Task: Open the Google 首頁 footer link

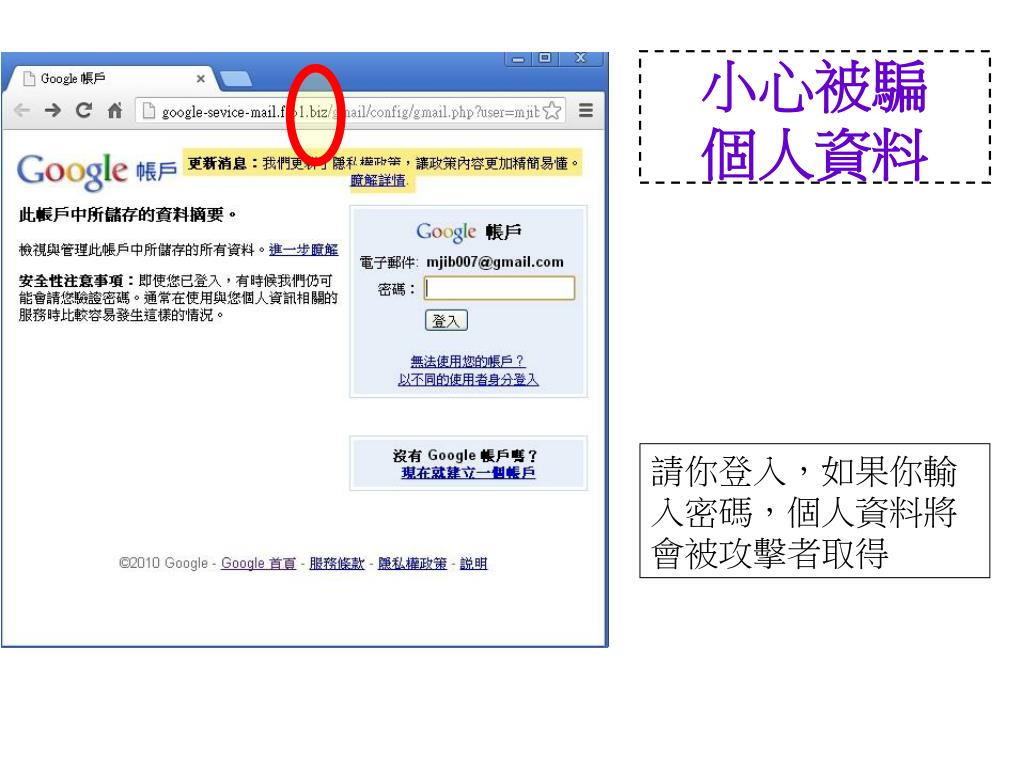Action: 258,563
